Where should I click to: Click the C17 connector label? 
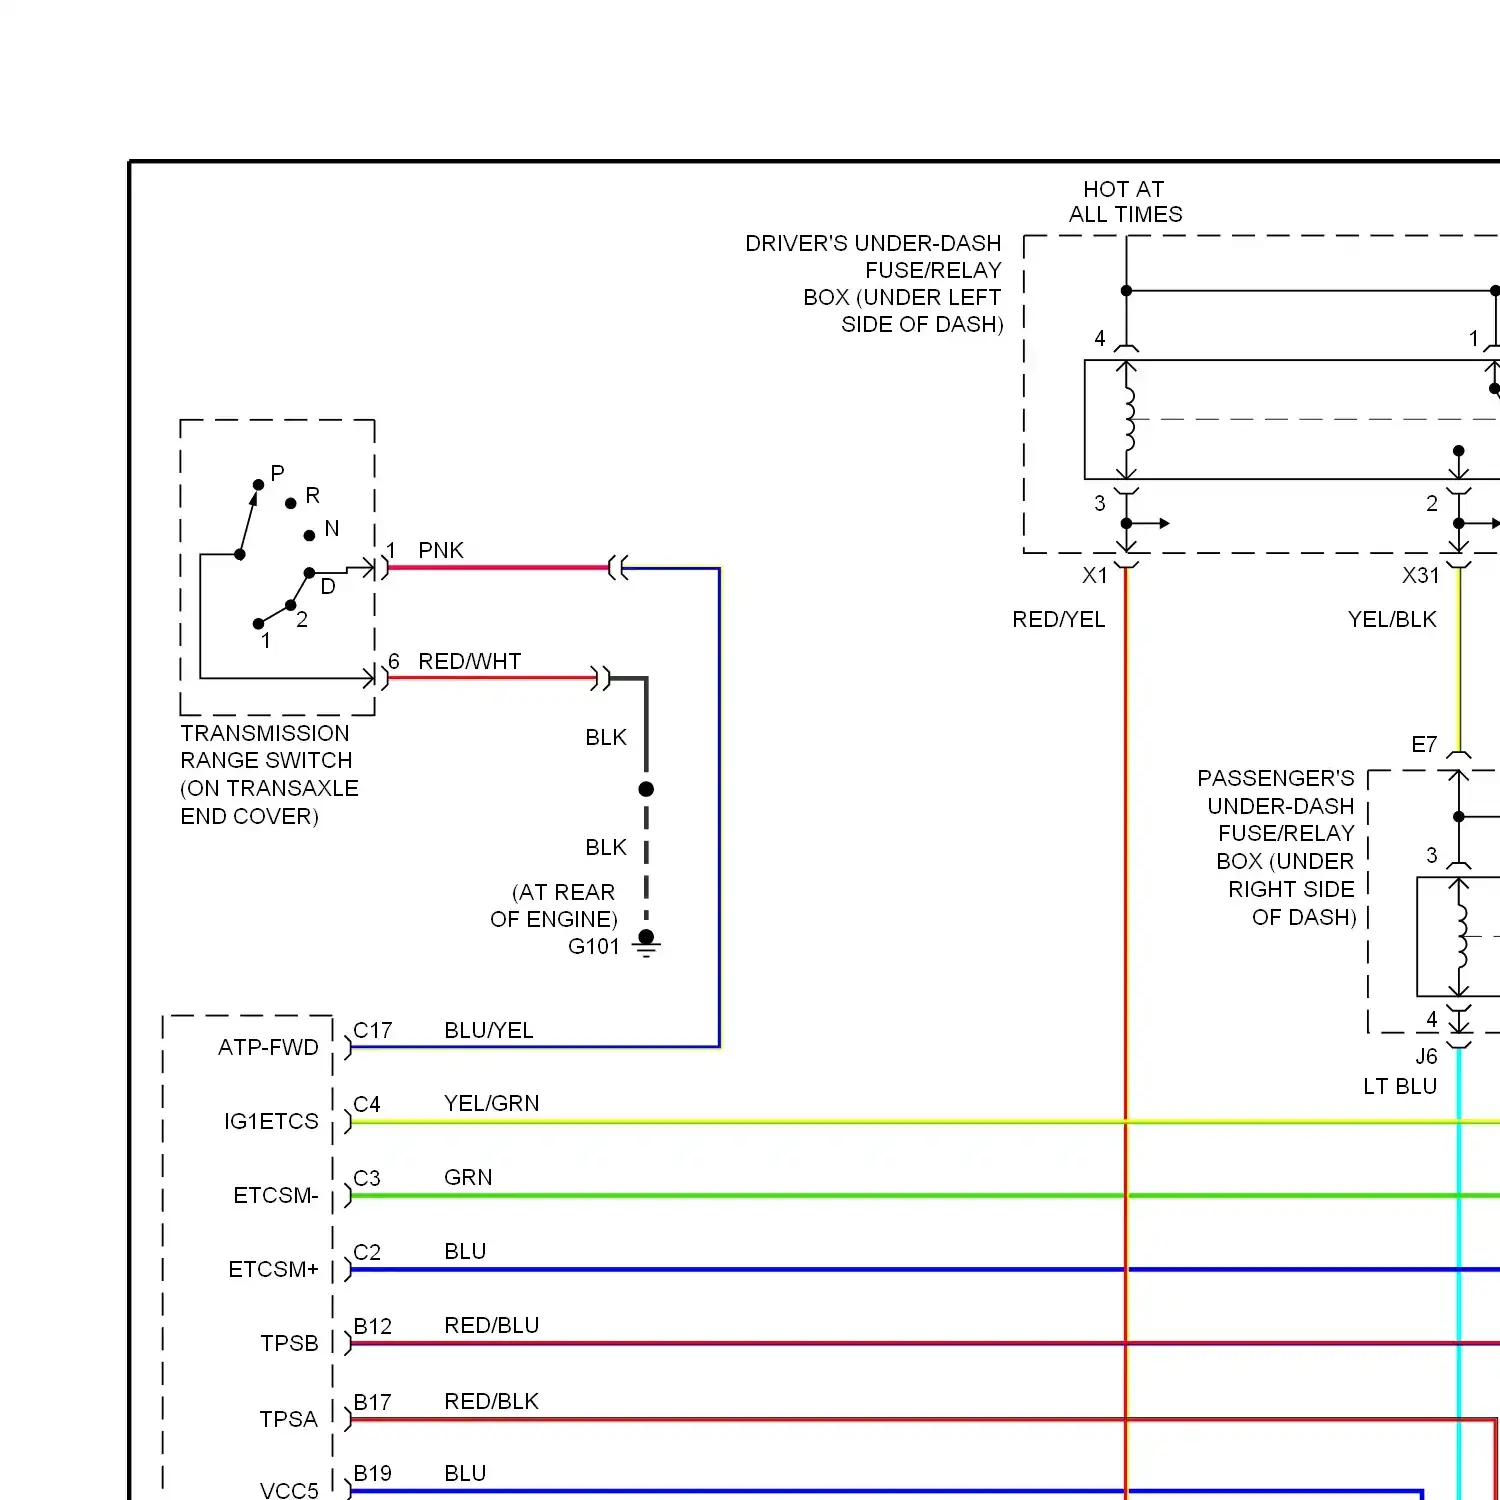pyautogui.click(x=372, y=1030)
